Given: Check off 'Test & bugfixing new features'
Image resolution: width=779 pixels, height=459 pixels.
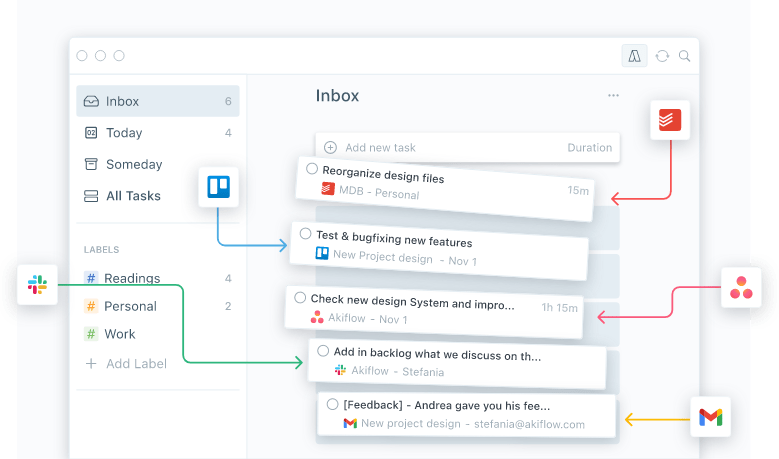Looking at the screenshot, I should point(305,234).
